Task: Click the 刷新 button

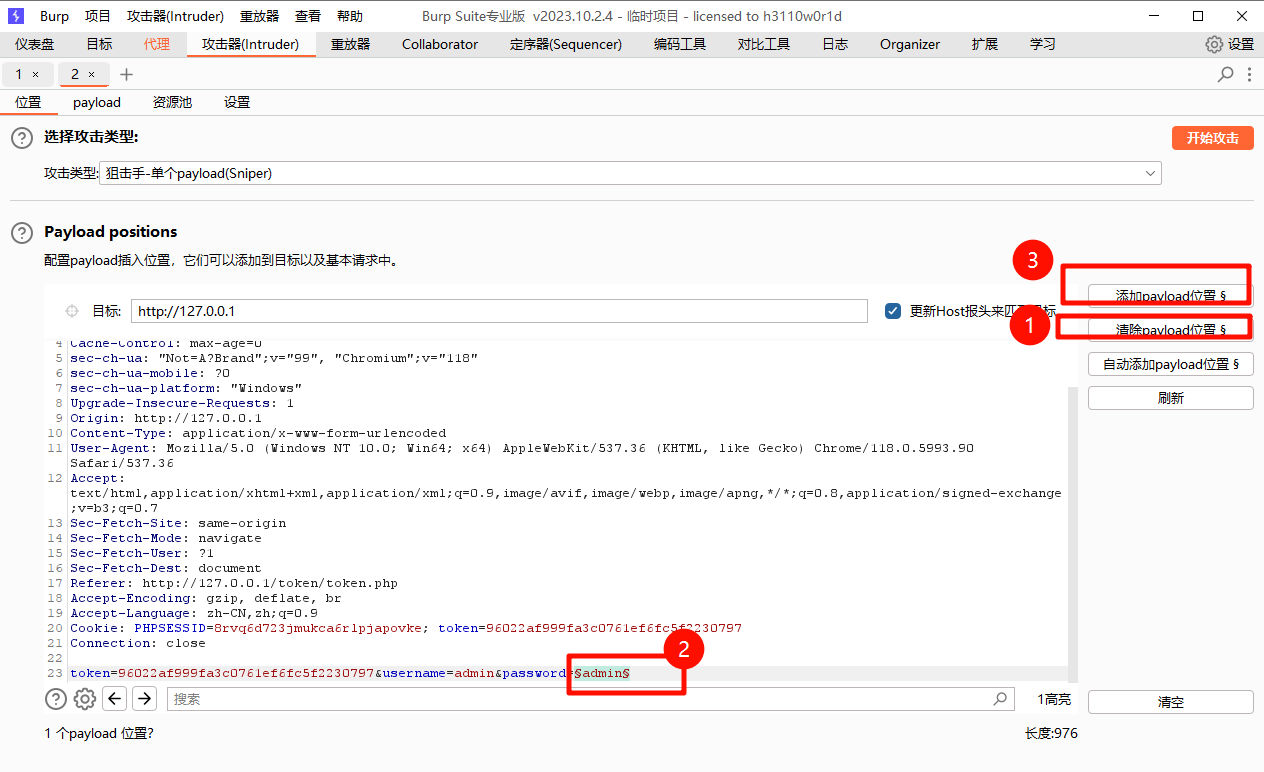Action: point(1171,398)
